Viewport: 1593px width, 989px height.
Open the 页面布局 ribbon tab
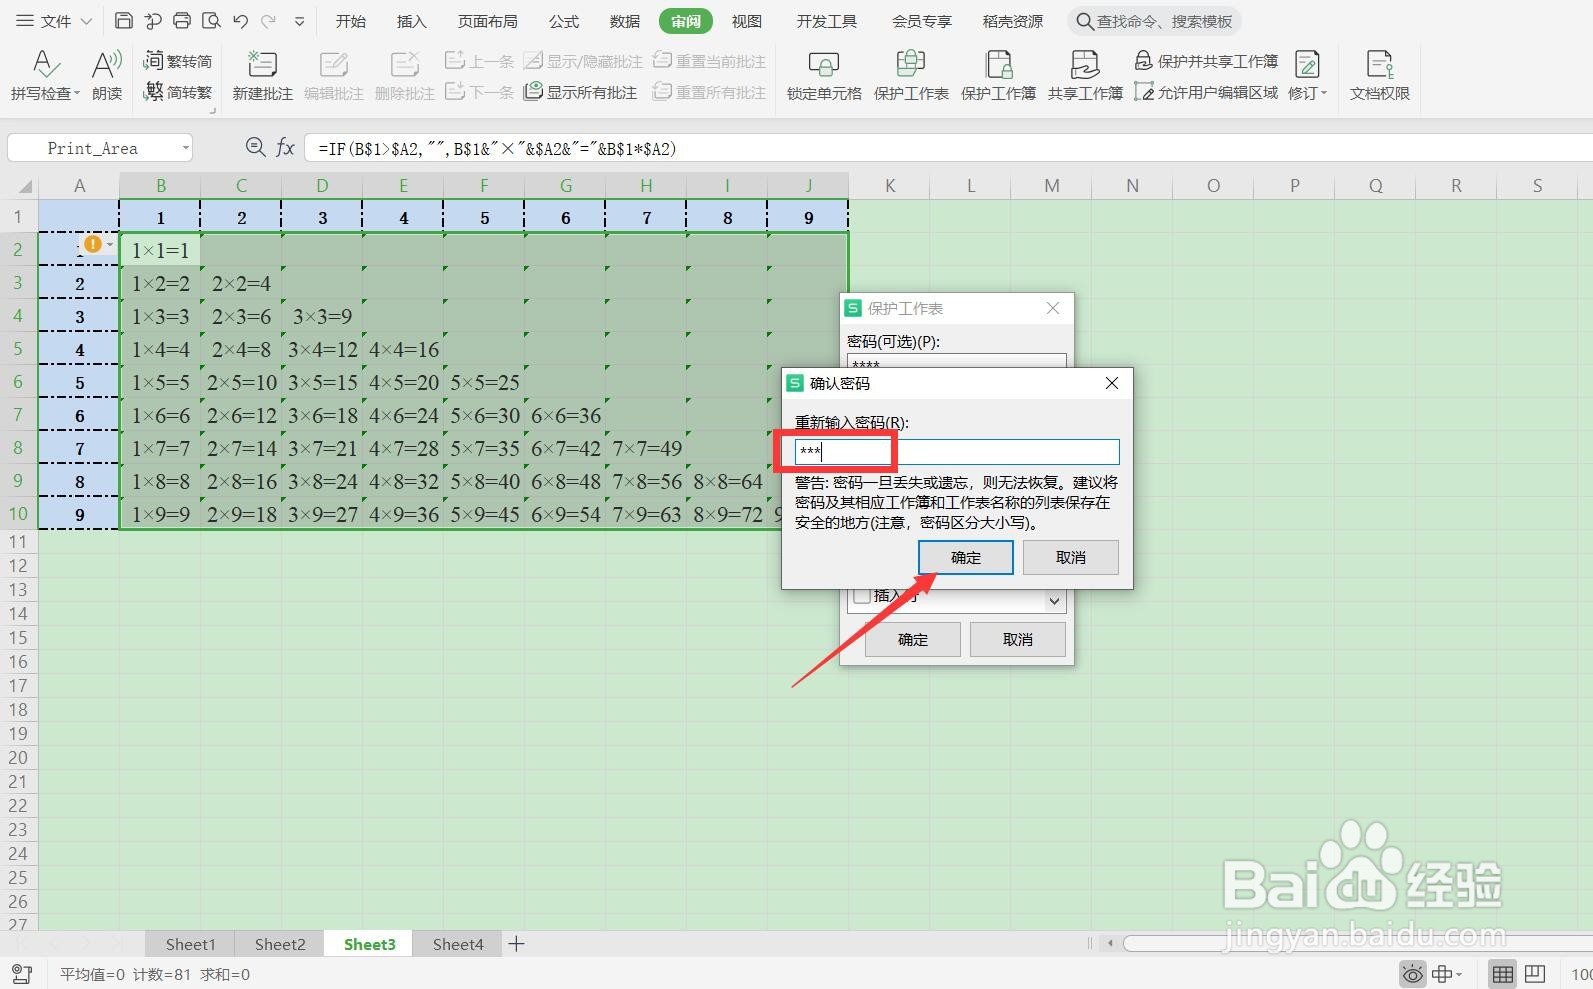[488, 21]
